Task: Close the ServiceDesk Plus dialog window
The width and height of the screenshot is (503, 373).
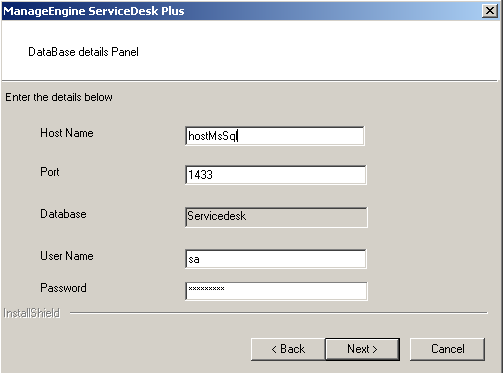Action: pos(490,11)
